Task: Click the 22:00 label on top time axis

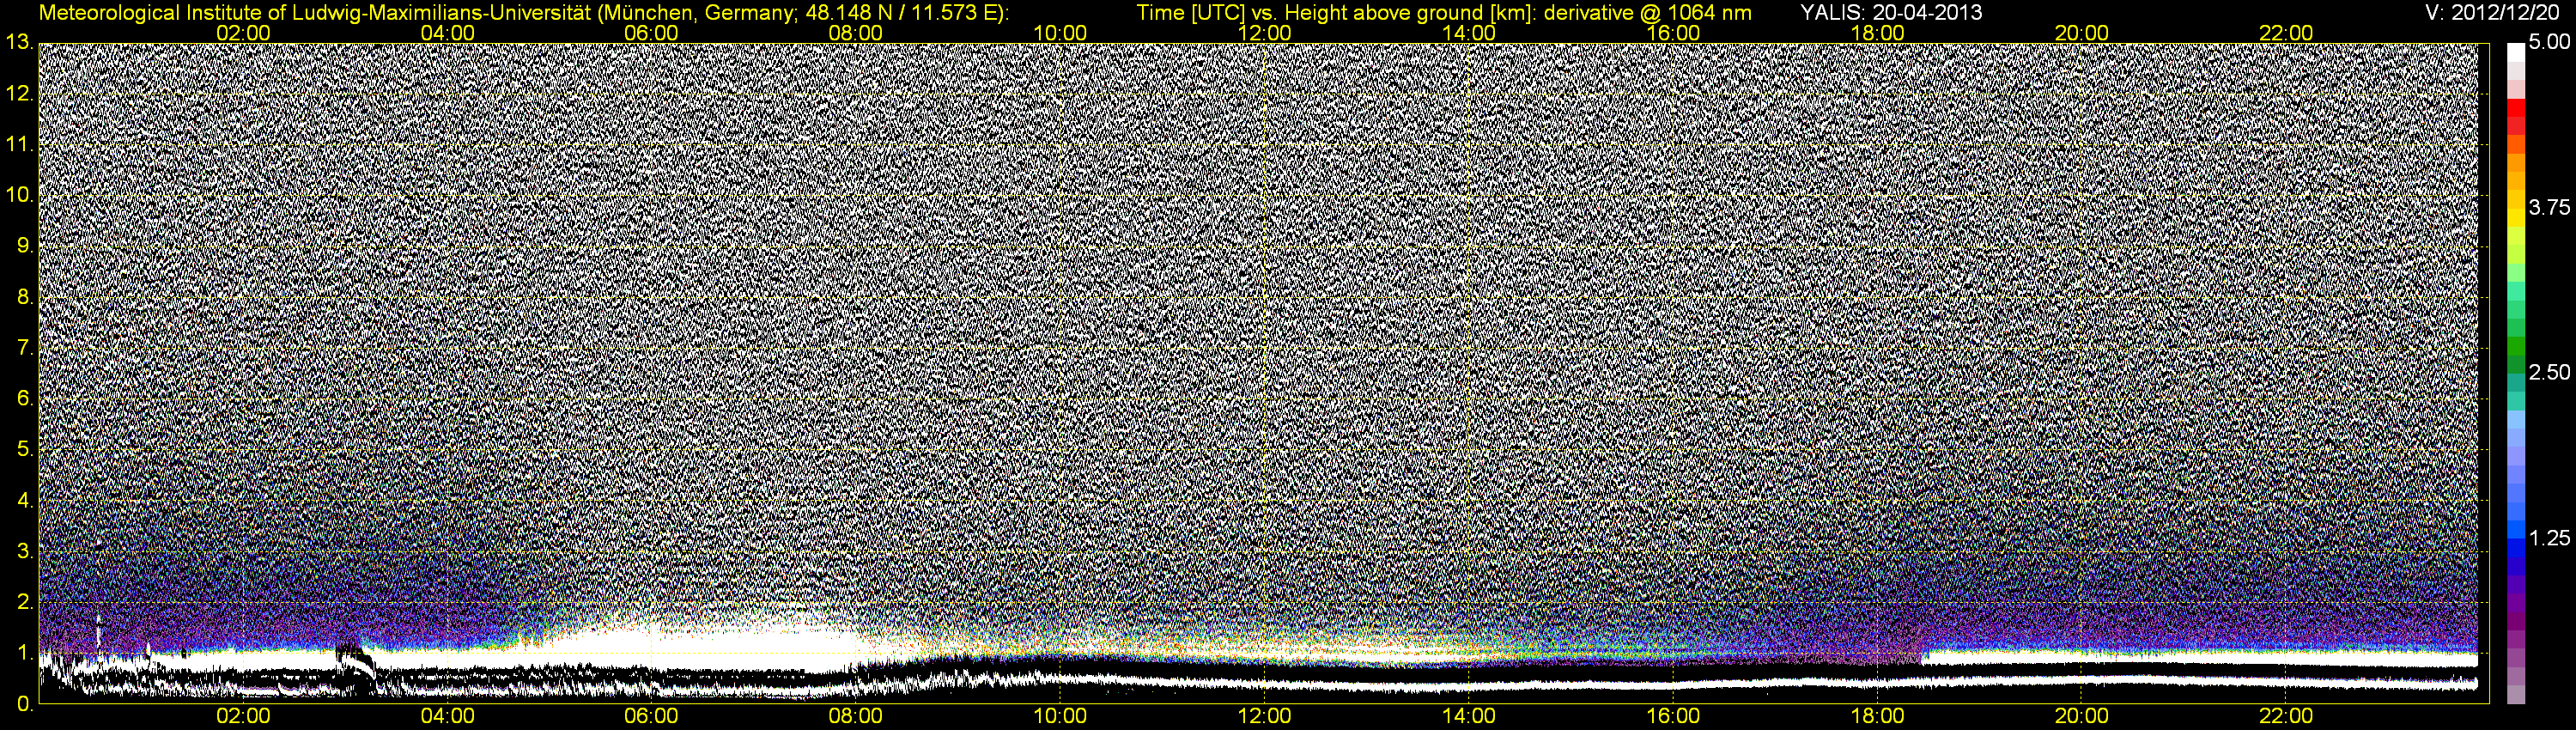Action: 2286,33
